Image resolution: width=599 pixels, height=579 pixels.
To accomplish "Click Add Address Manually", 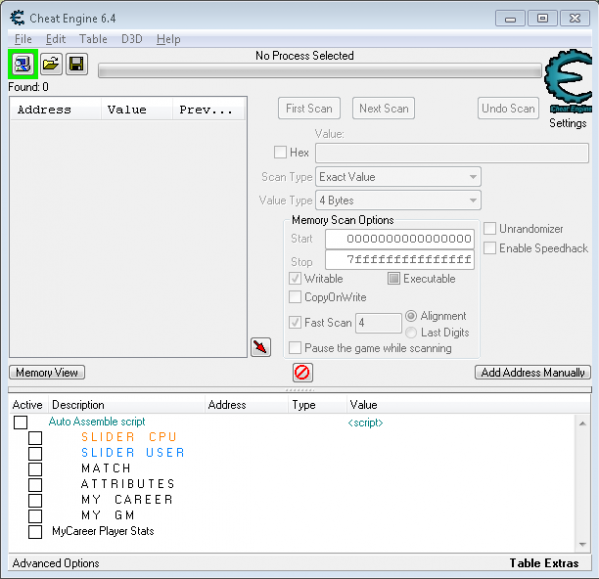I will (533, 372).
